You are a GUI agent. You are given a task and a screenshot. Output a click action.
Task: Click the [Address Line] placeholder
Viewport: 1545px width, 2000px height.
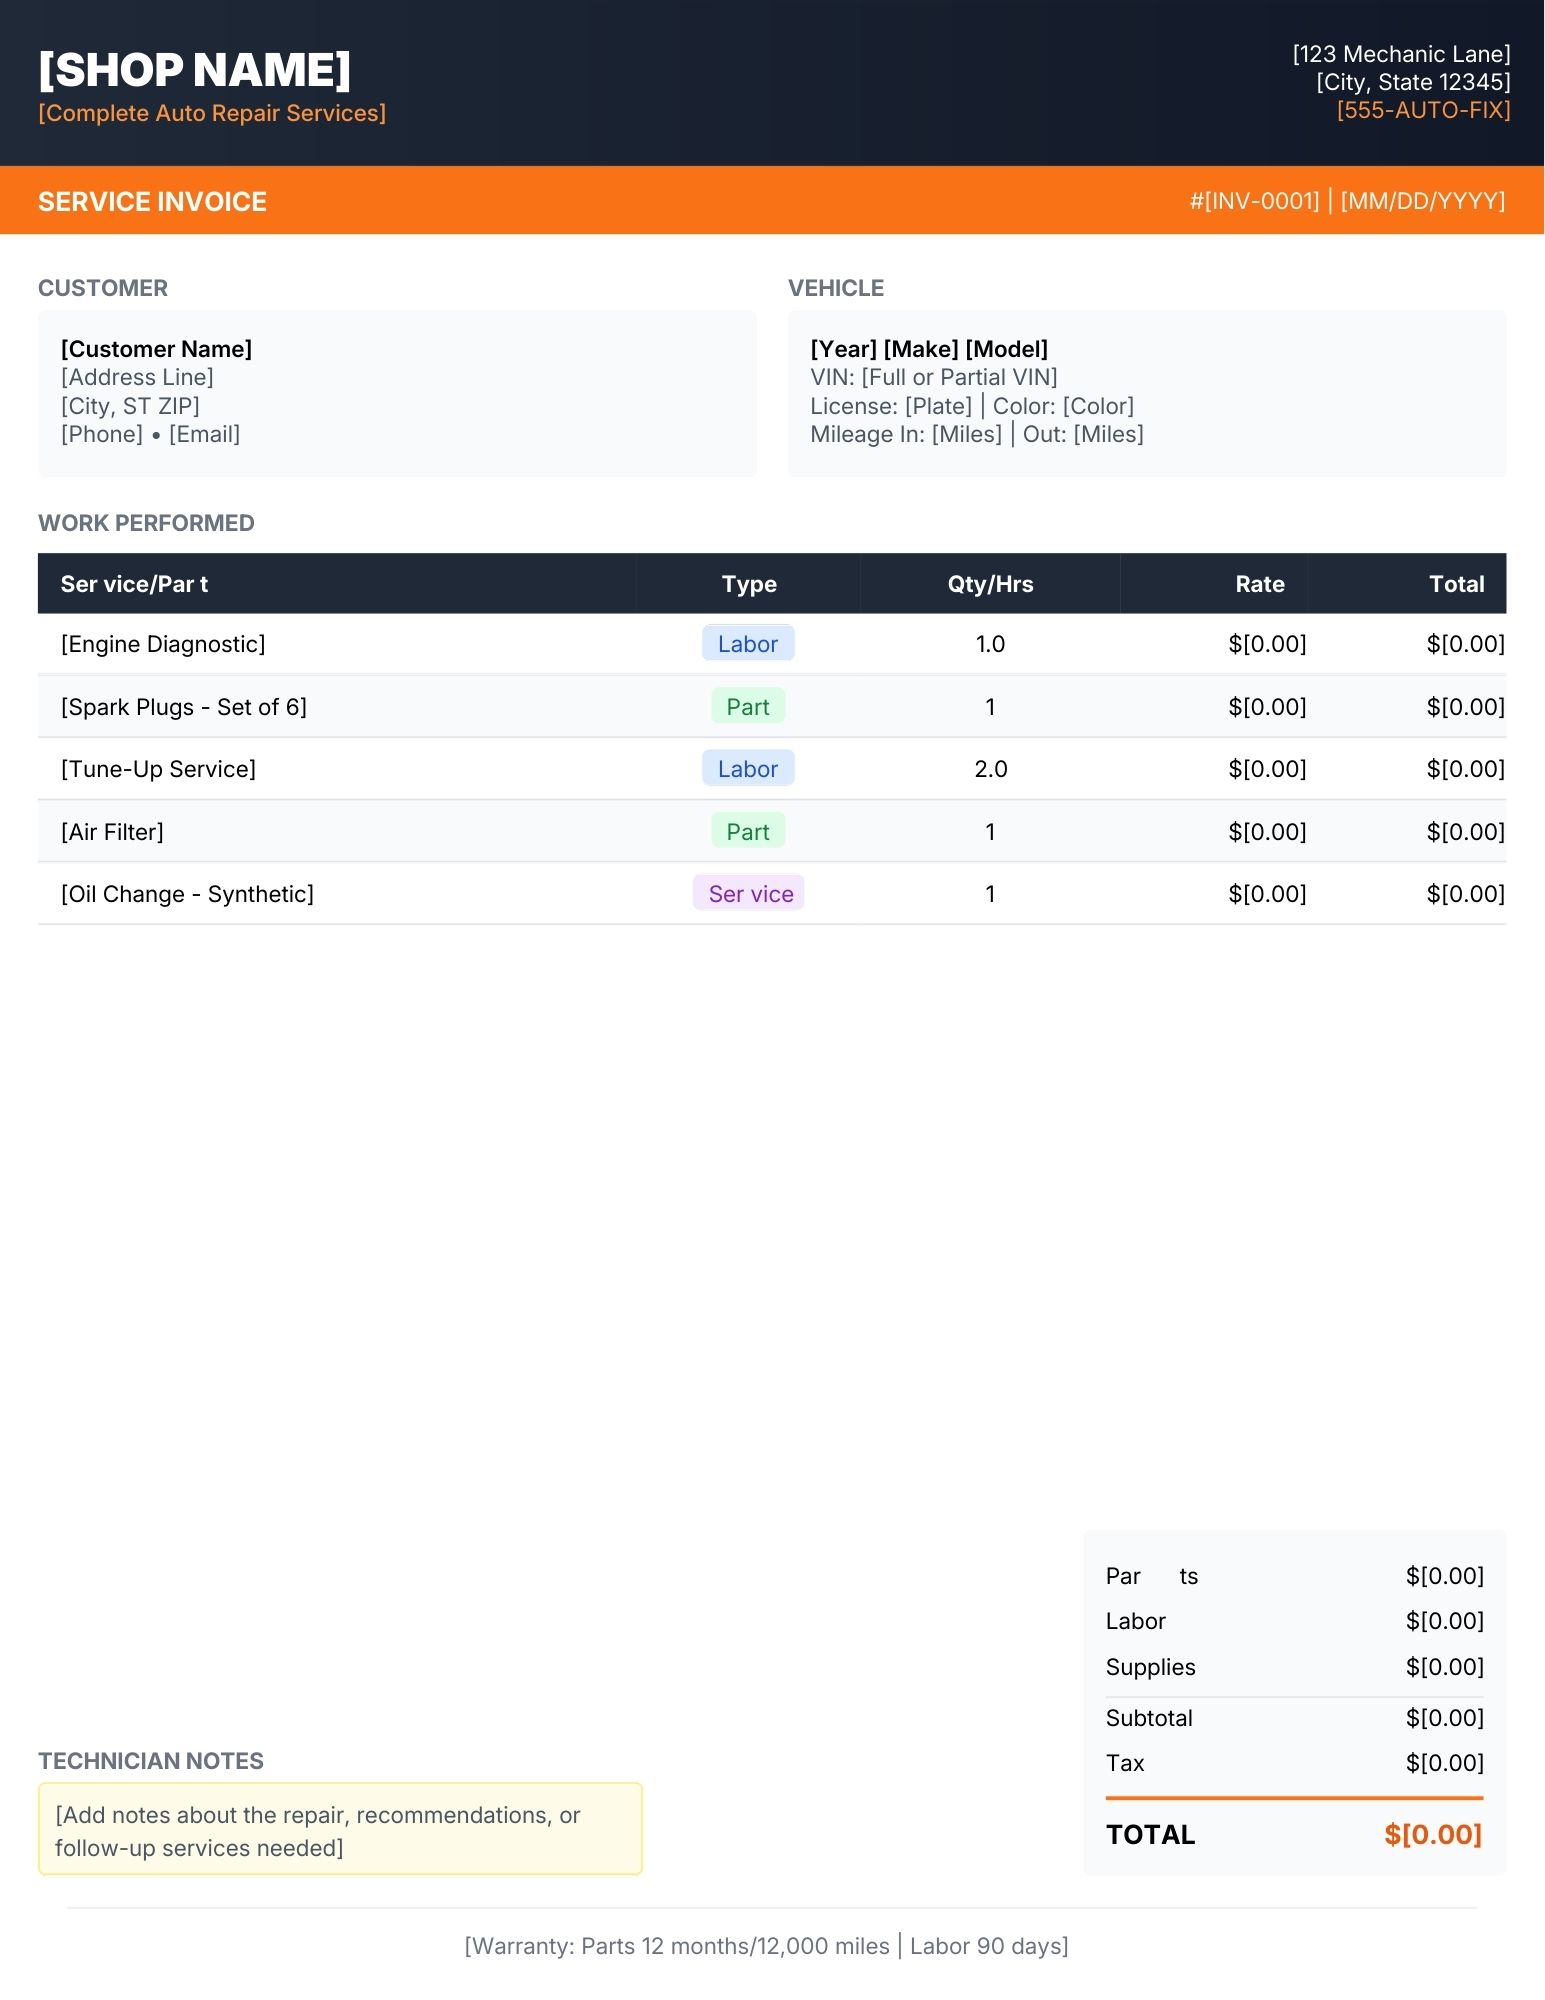coord(137,377)
